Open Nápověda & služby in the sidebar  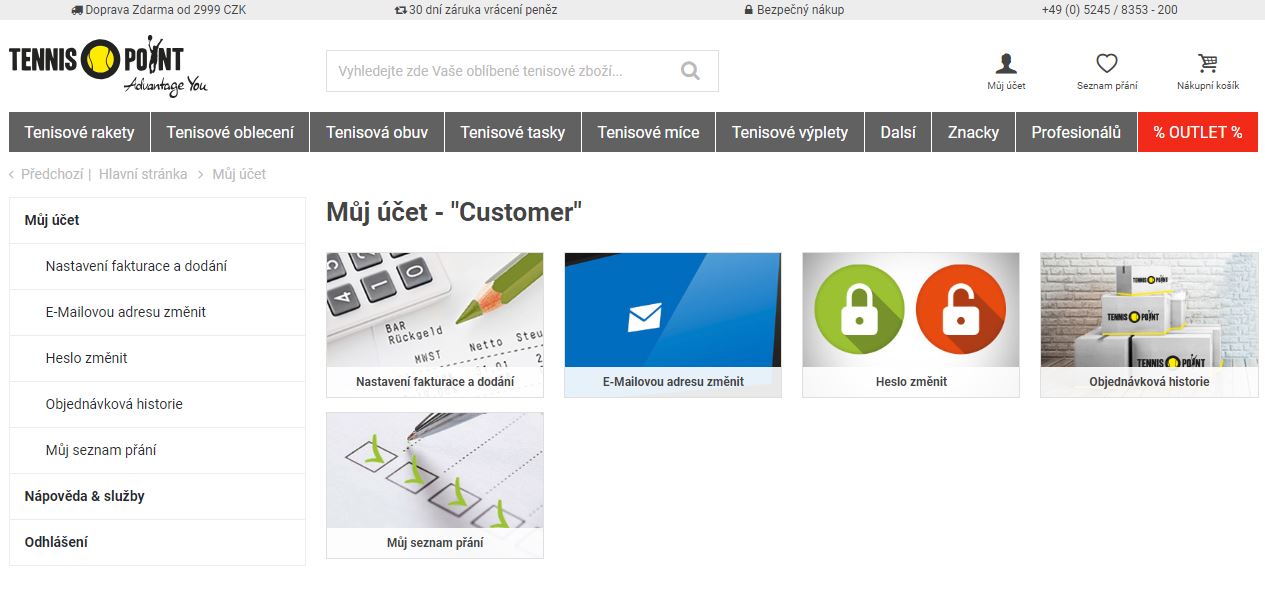(157, 496)
